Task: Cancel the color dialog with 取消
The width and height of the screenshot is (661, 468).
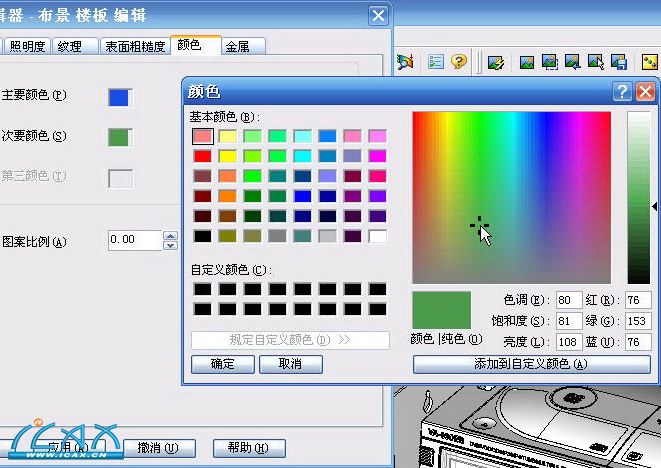Action: (x=290, y=364)
